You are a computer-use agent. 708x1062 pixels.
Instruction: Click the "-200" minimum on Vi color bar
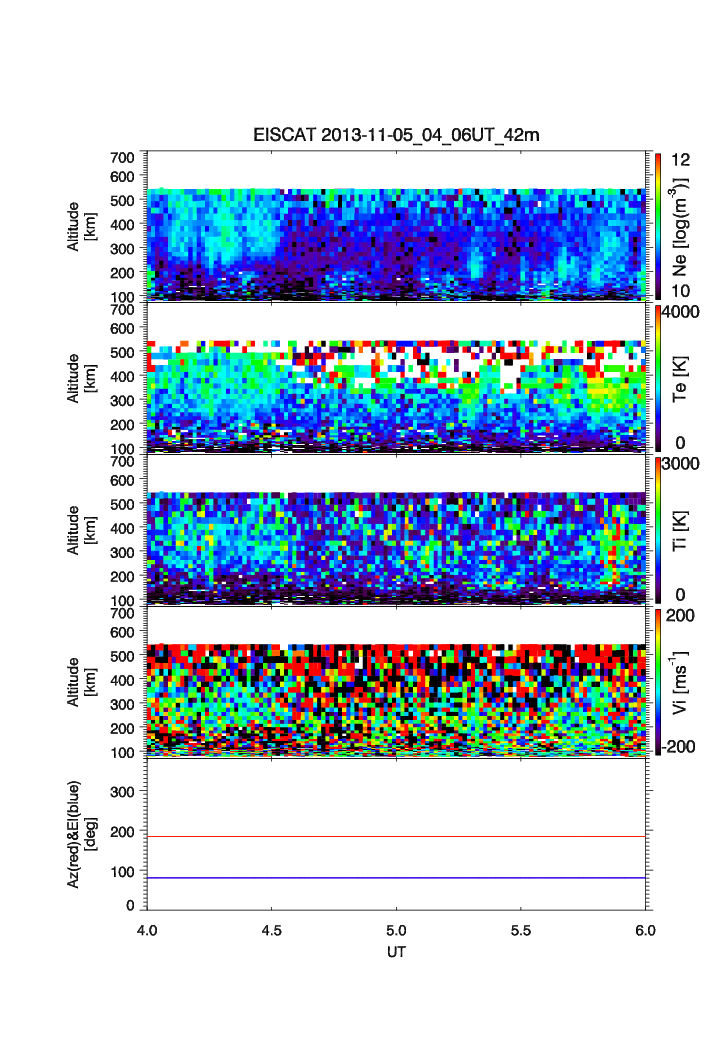pyautogui.click(x=678, y=746)
